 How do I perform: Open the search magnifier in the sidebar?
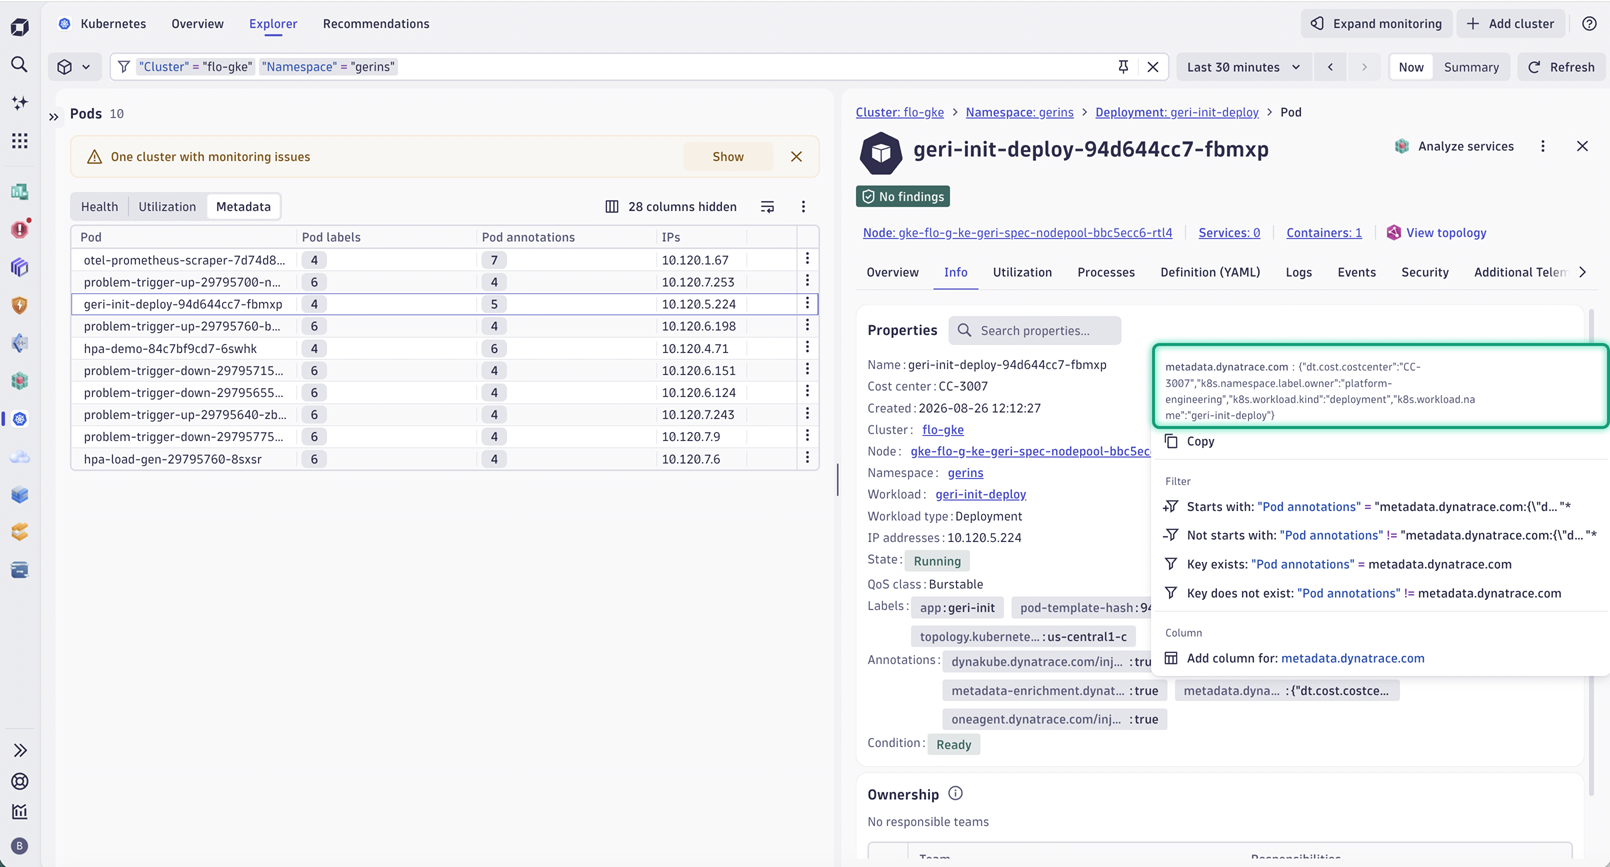coord(19,65)
